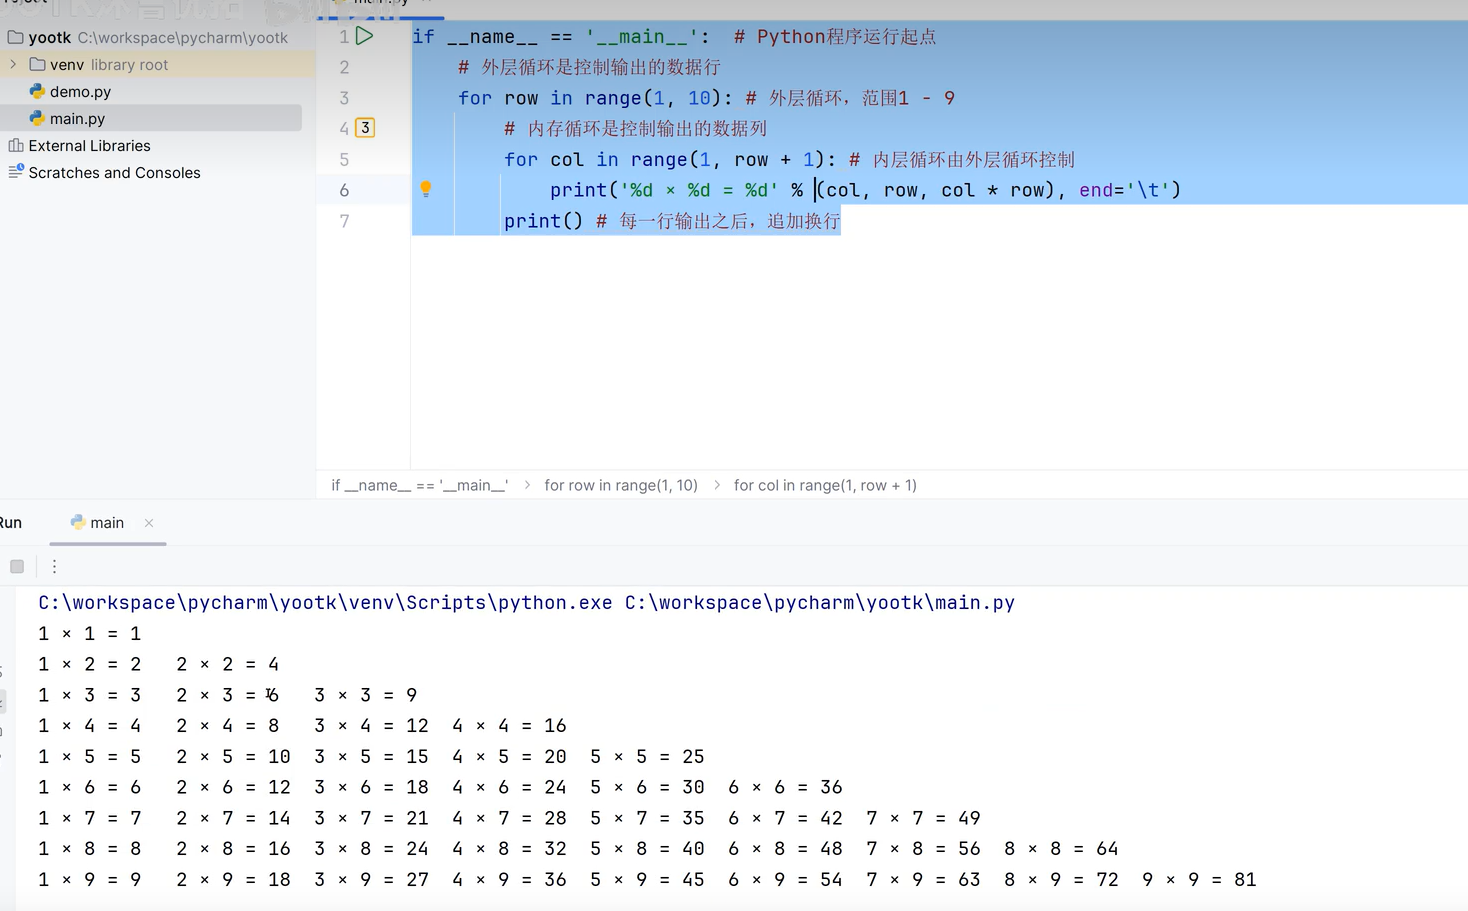Click line number 2 in the gutter
This screenshot has height=911, width=1468.
[x=344, y=67]
